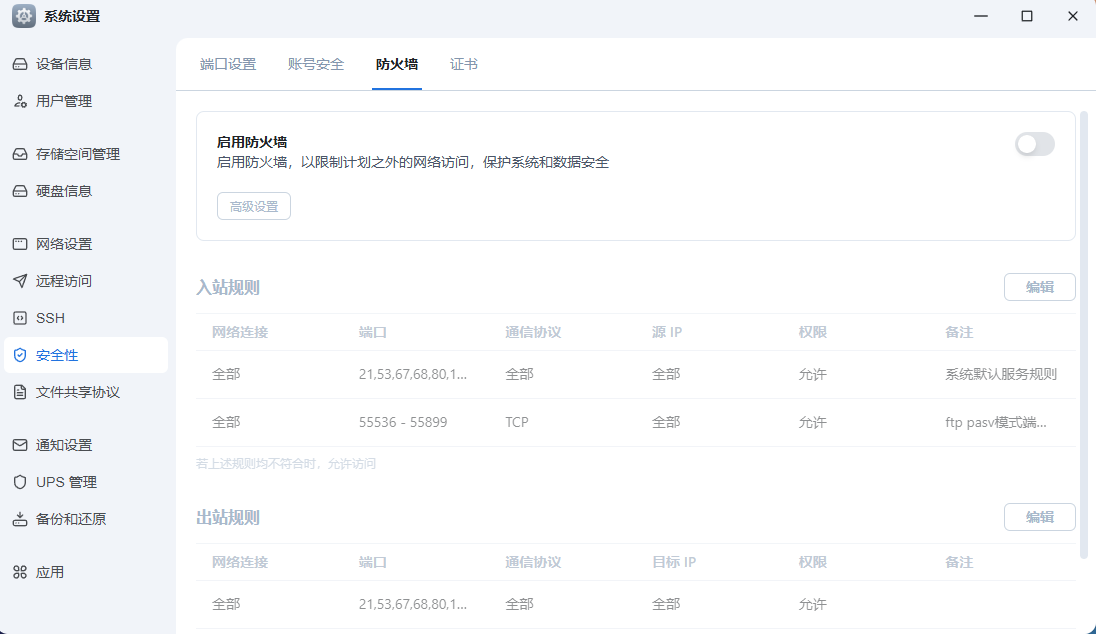The width and height of the screenshot is (1096, 634).
Task: Open User Management (用户管理) icon in sidebar
Action: click(20, 101)
